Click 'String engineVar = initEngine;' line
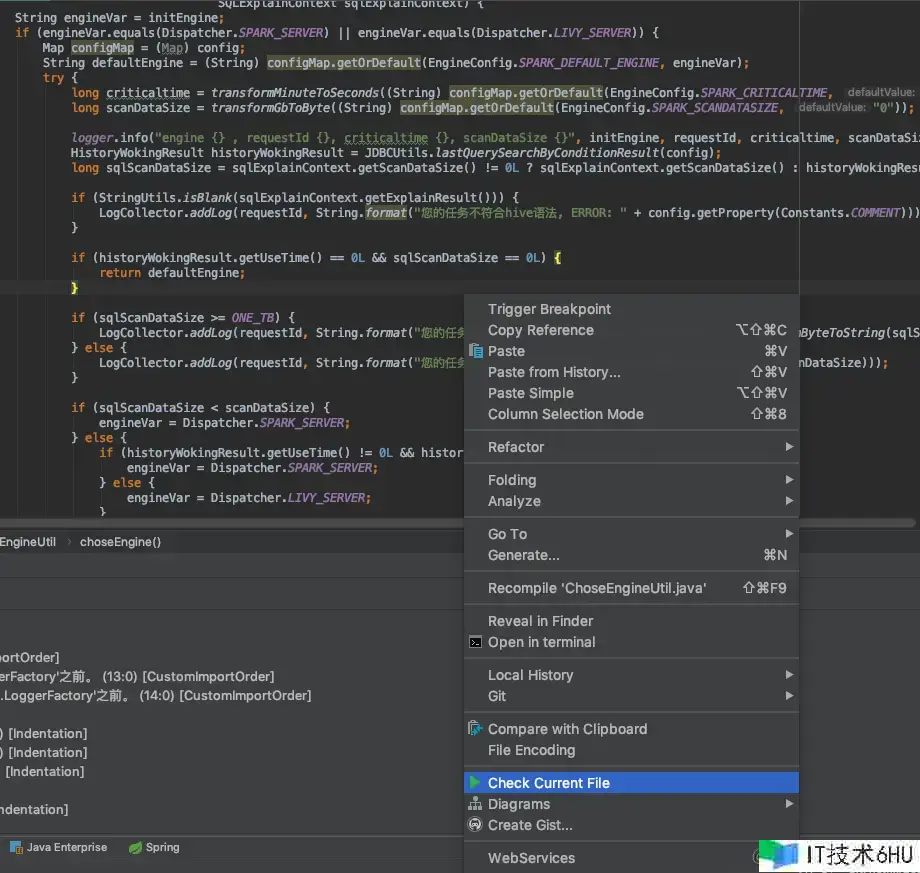920x873 pixels. (119, 18)
